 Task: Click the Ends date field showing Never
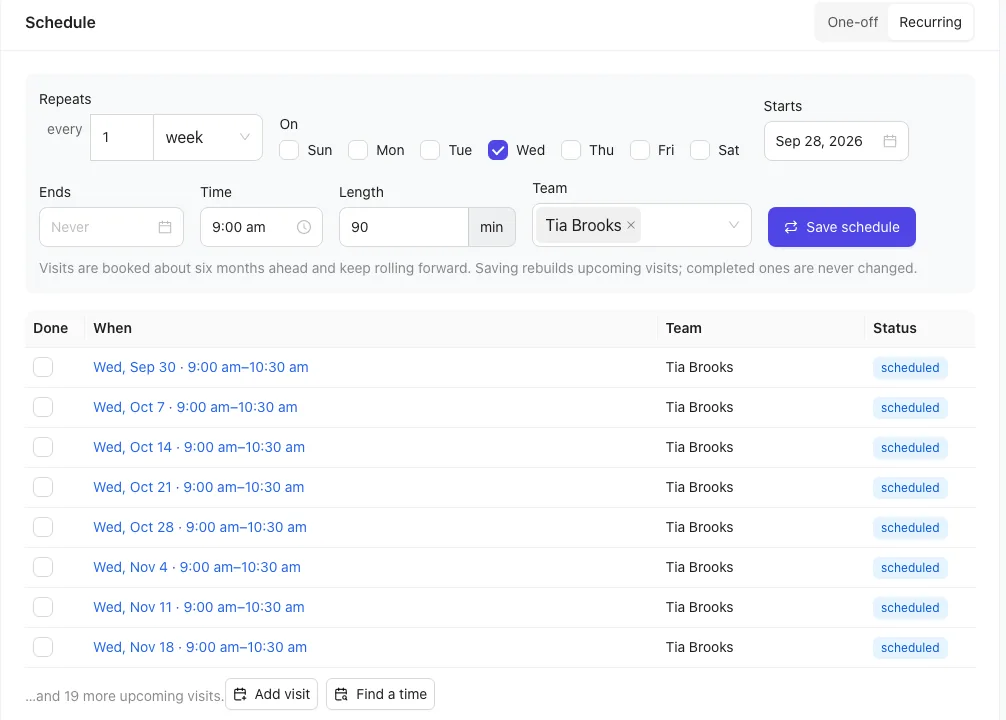click(x=112, y=227)
